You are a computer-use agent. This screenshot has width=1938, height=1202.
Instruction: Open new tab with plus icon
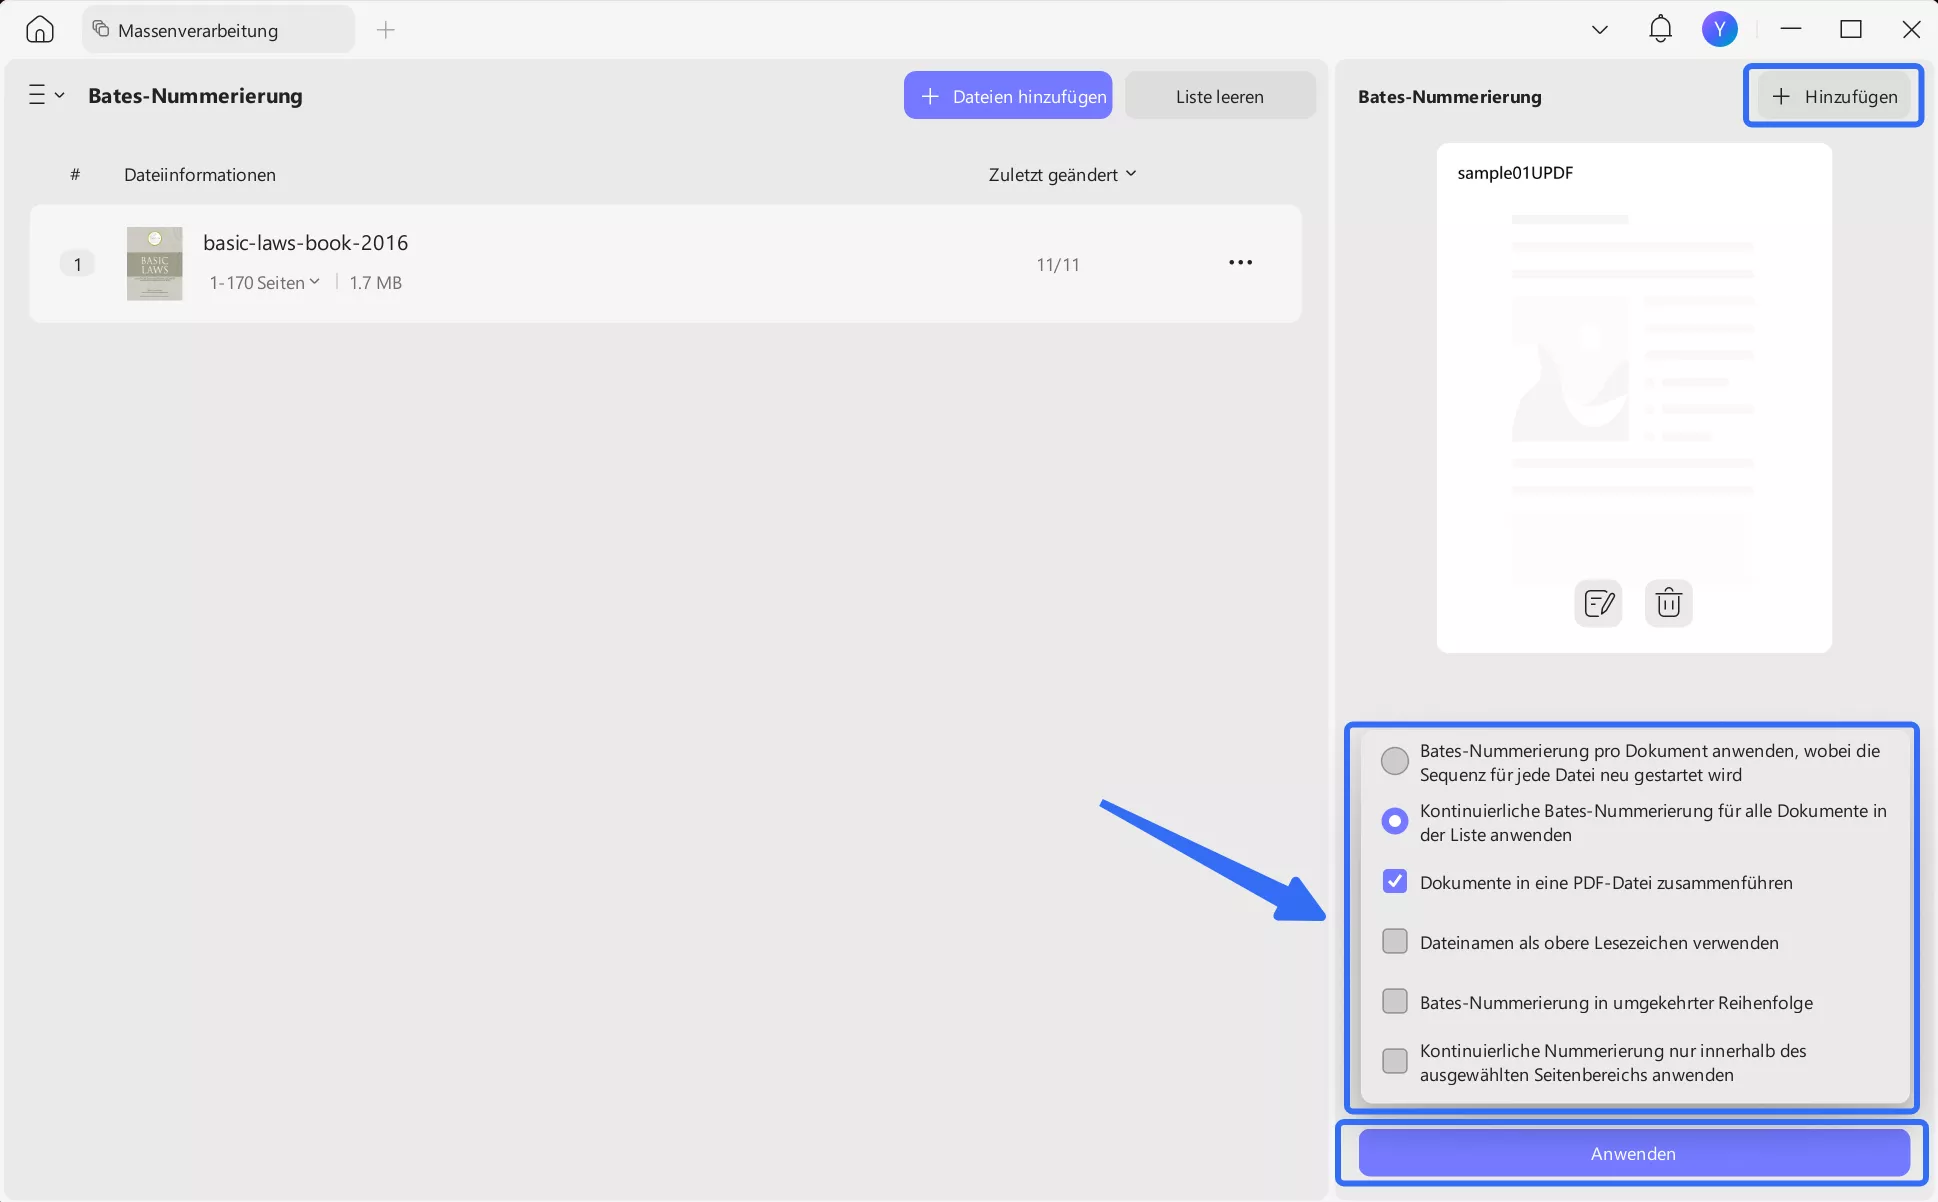386,30
